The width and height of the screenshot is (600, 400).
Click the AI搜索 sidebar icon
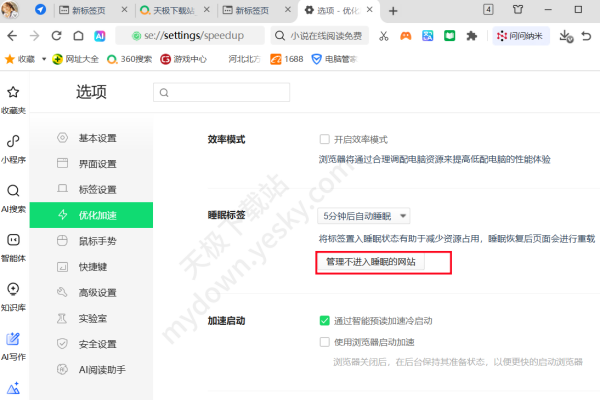(13, 196)
